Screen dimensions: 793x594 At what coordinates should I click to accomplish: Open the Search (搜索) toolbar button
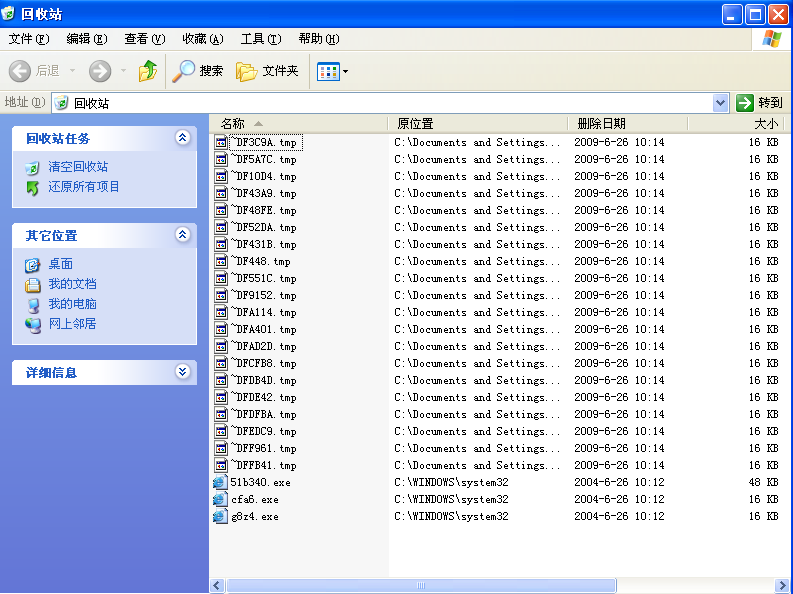click(198, 71)
